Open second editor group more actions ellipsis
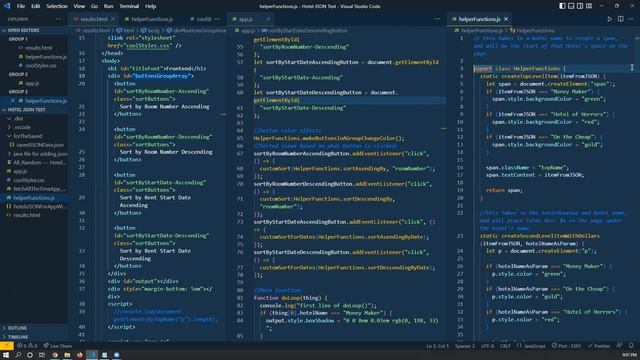 (x=437, y=19)
